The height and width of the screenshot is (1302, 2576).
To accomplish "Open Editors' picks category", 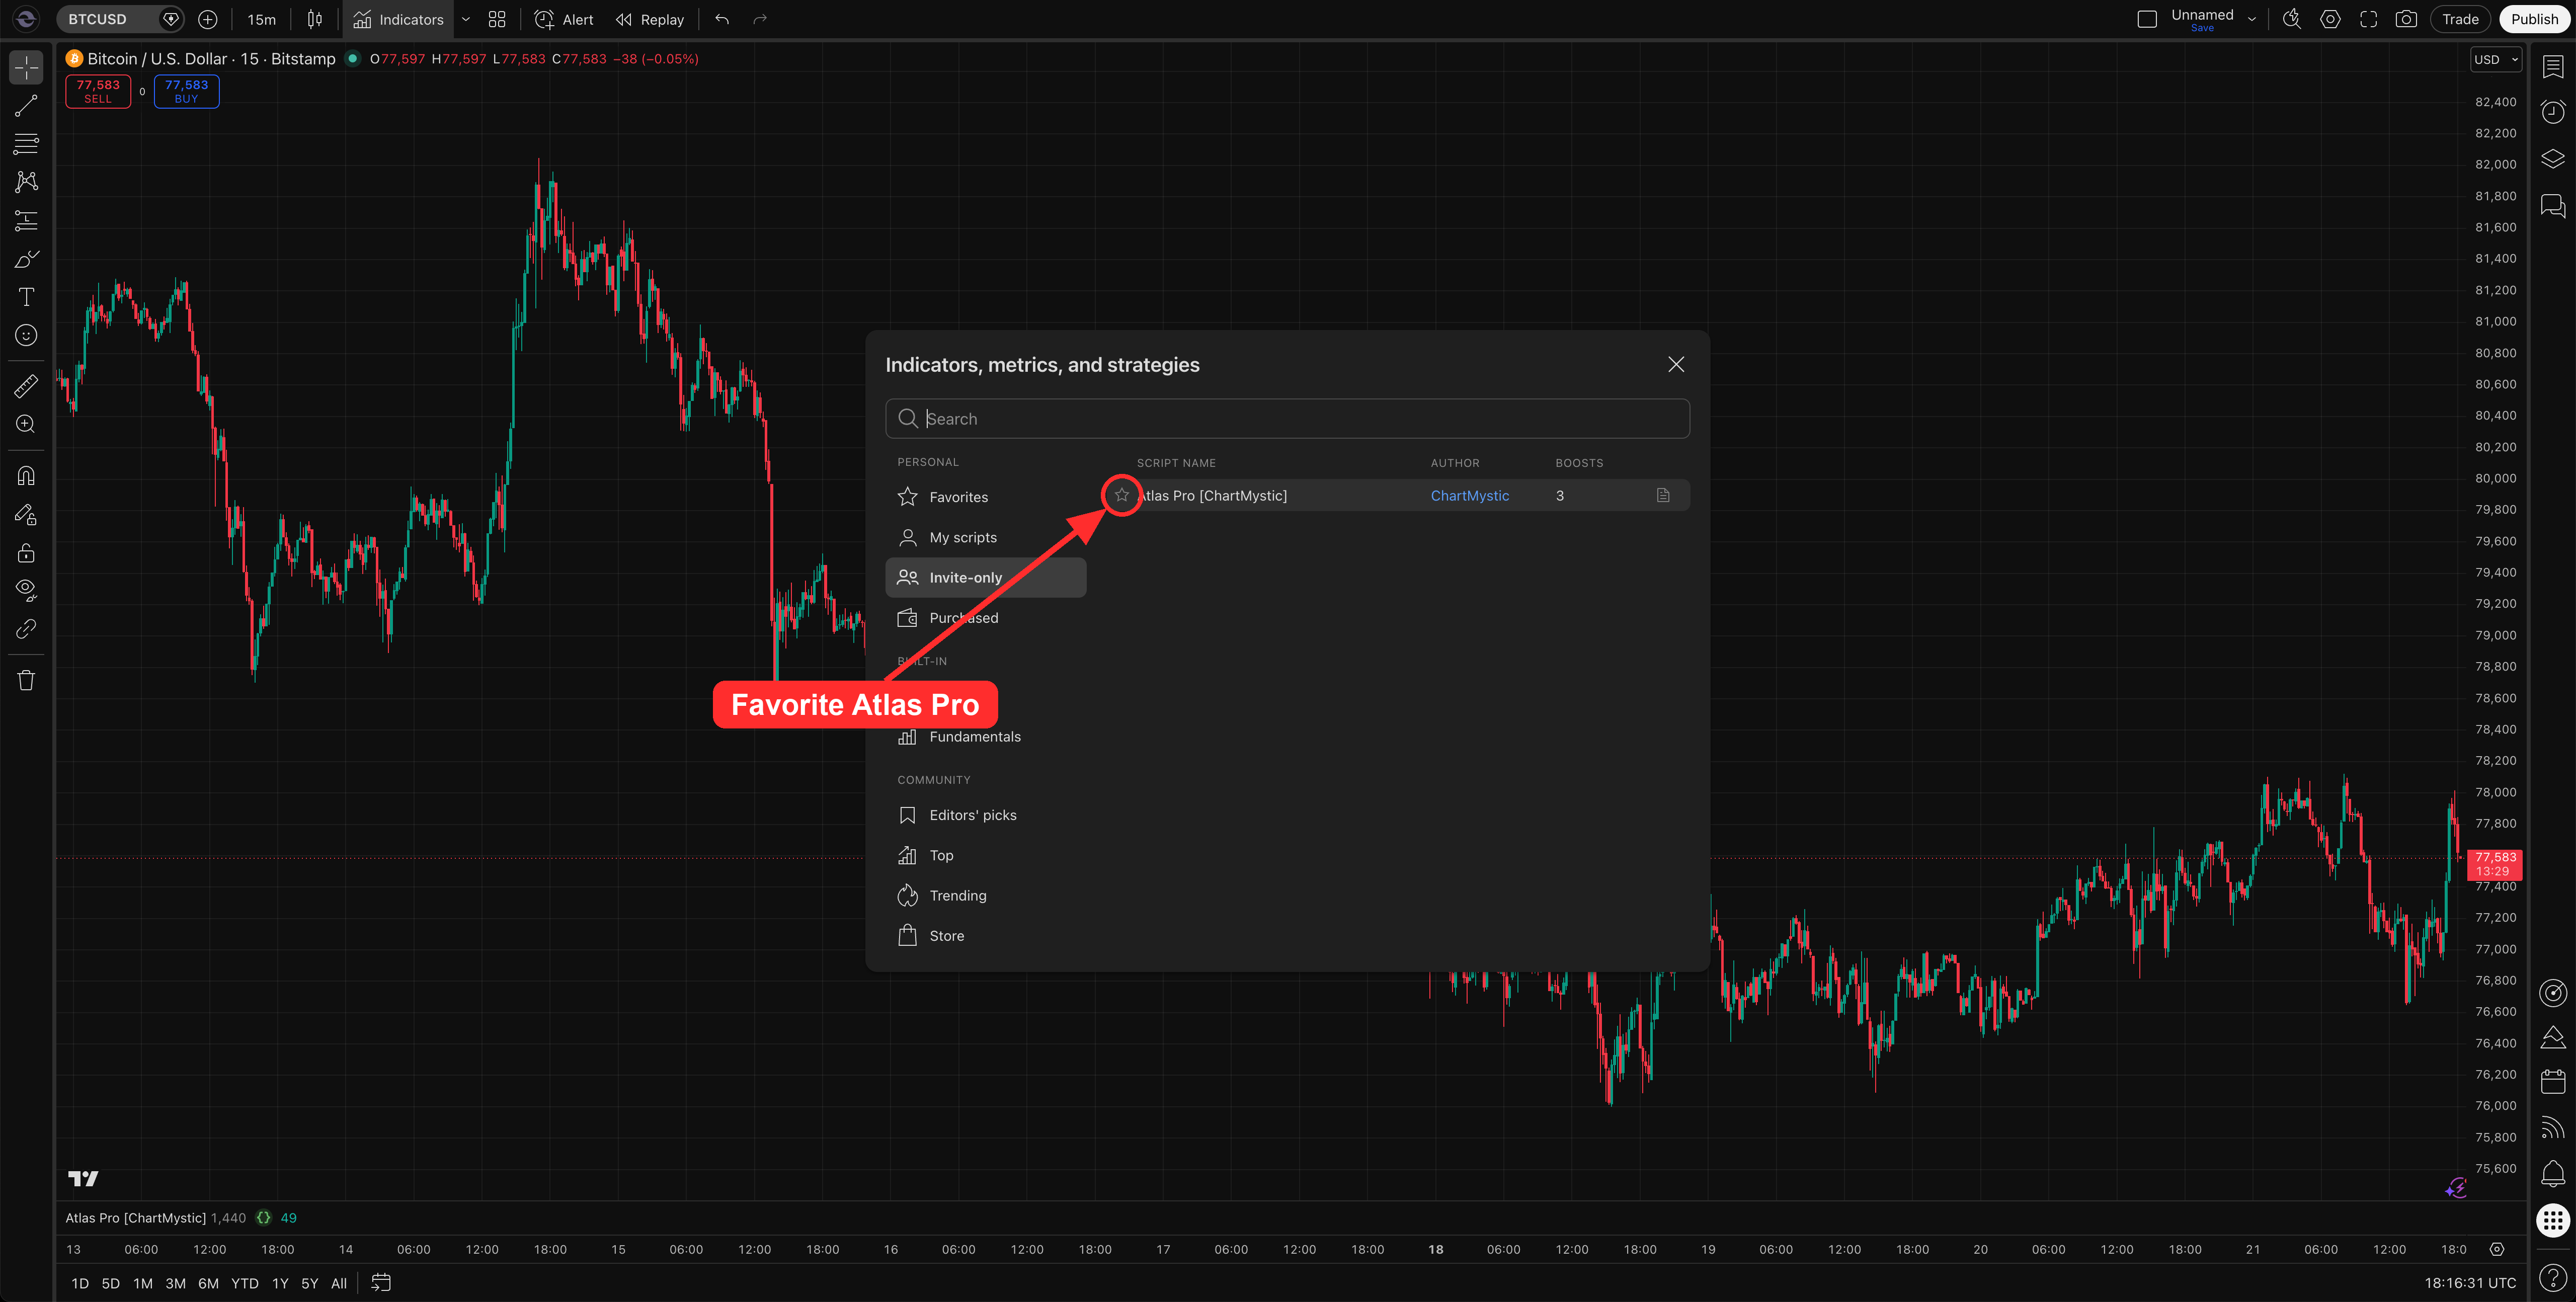I will [x=985, y=815].
